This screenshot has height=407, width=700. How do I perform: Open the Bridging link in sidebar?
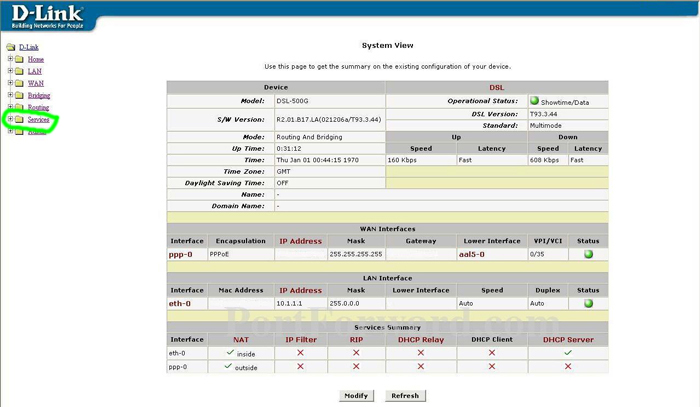pyautogui.click(x=39, y=95)
